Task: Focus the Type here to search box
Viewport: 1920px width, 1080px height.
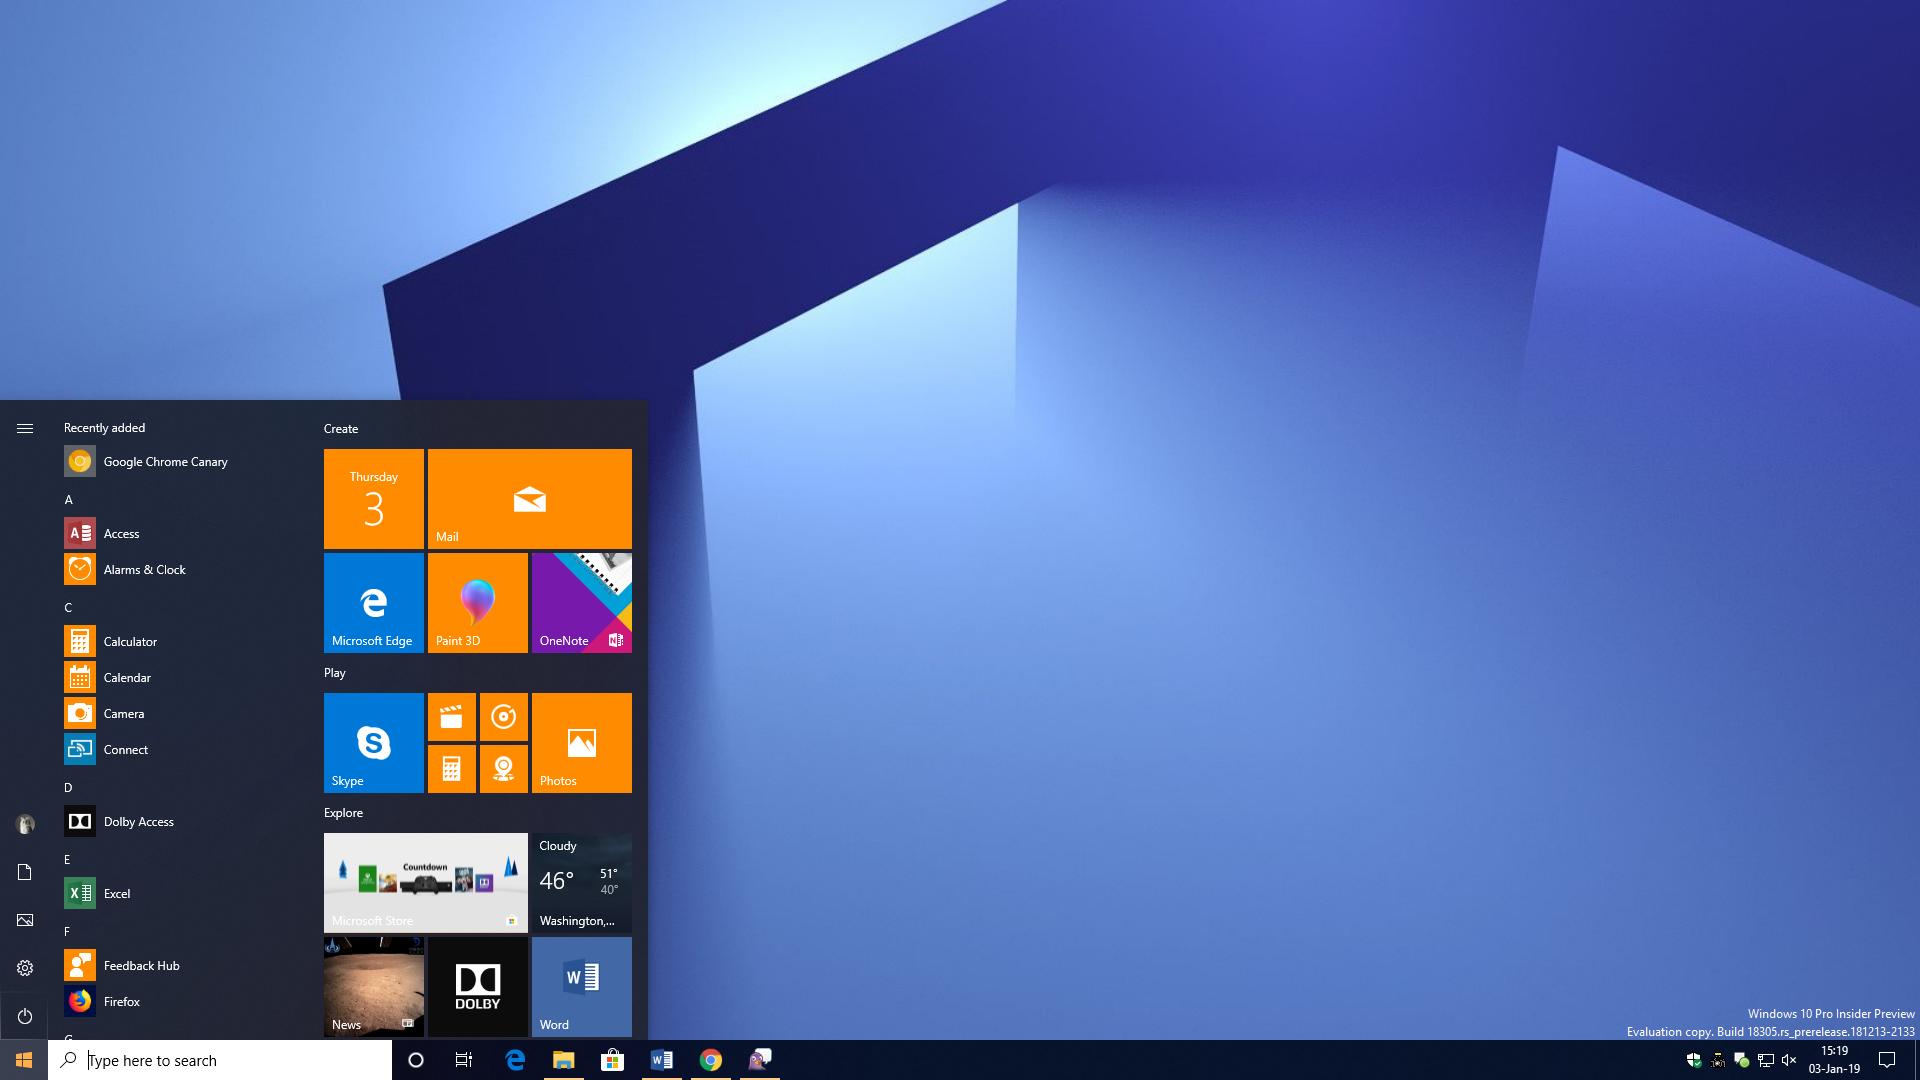Action: (220, 1060)
